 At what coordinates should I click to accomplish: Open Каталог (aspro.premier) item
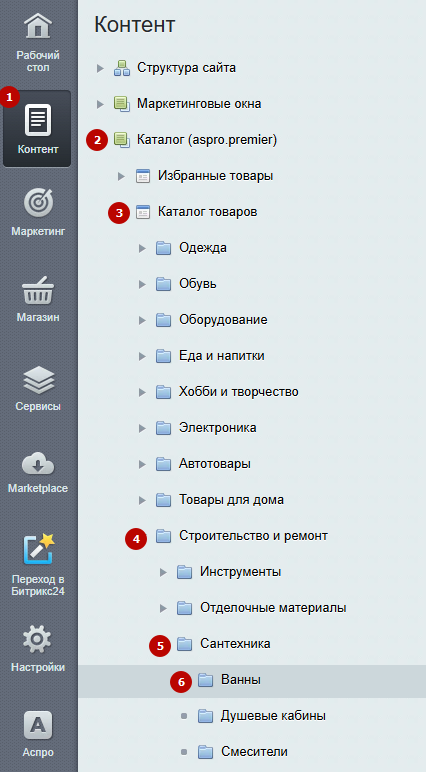click(207, 140)
